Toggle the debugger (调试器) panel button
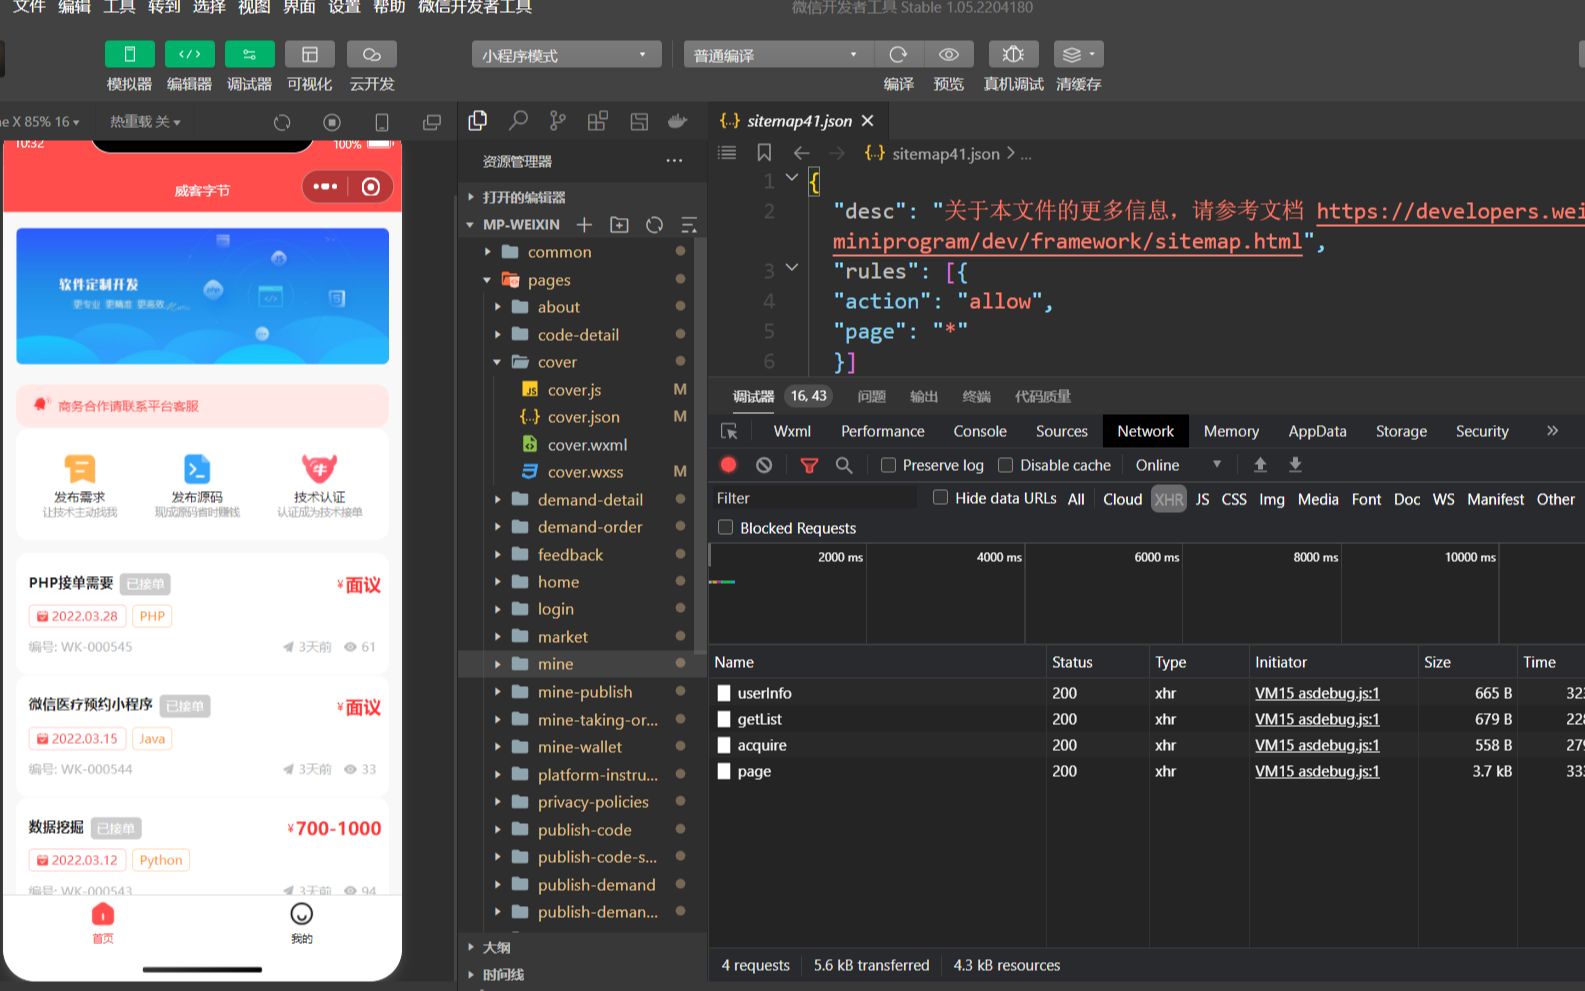 [249, 54]
